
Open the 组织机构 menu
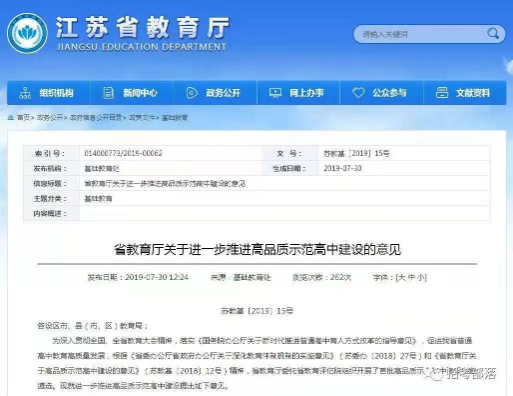49,93
